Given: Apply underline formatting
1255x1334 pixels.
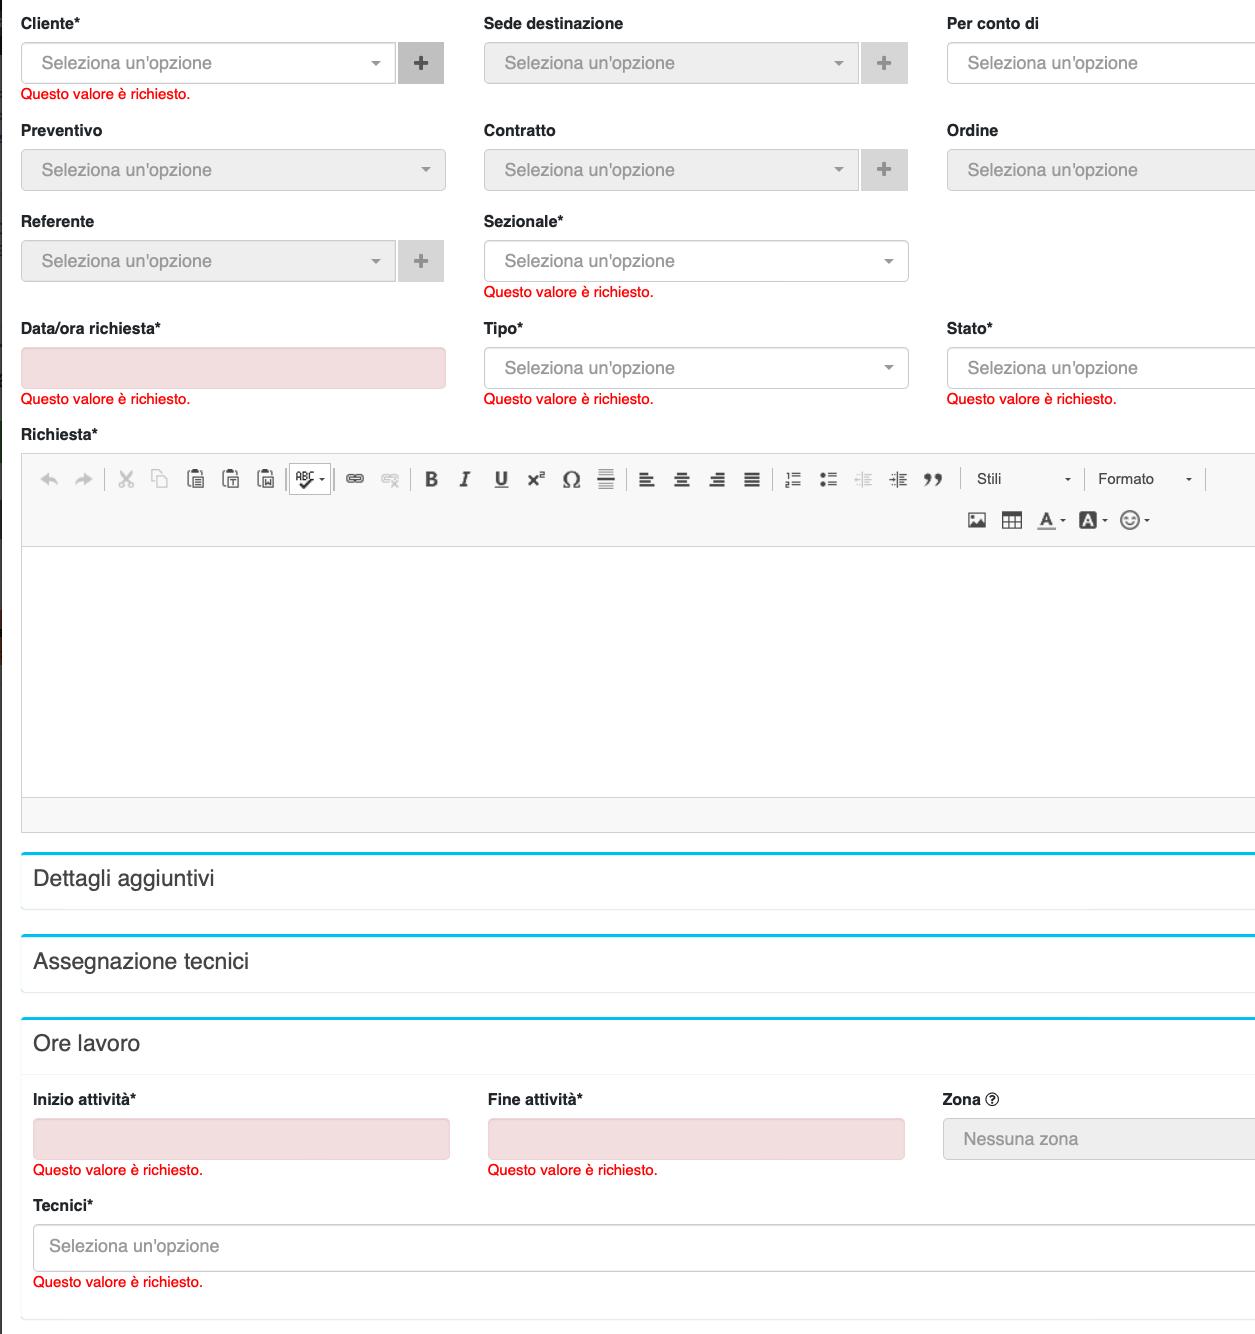Looking at the screenshot, I should (x=500, y=479).
